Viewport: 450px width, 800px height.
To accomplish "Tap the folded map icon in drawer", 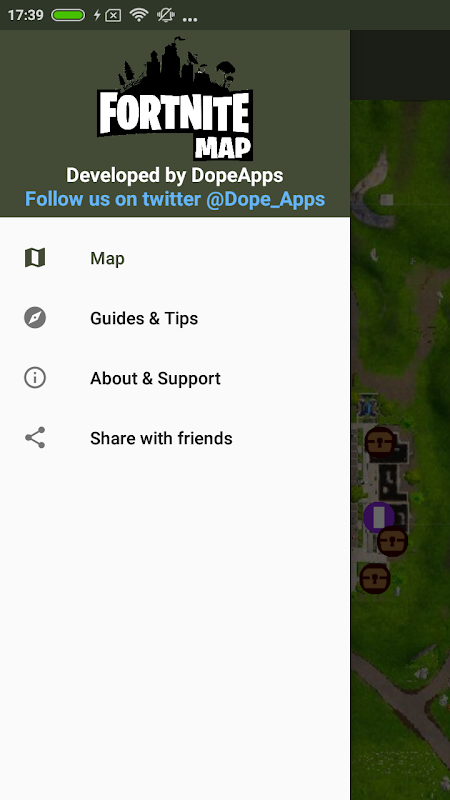I will click(35, 258).
